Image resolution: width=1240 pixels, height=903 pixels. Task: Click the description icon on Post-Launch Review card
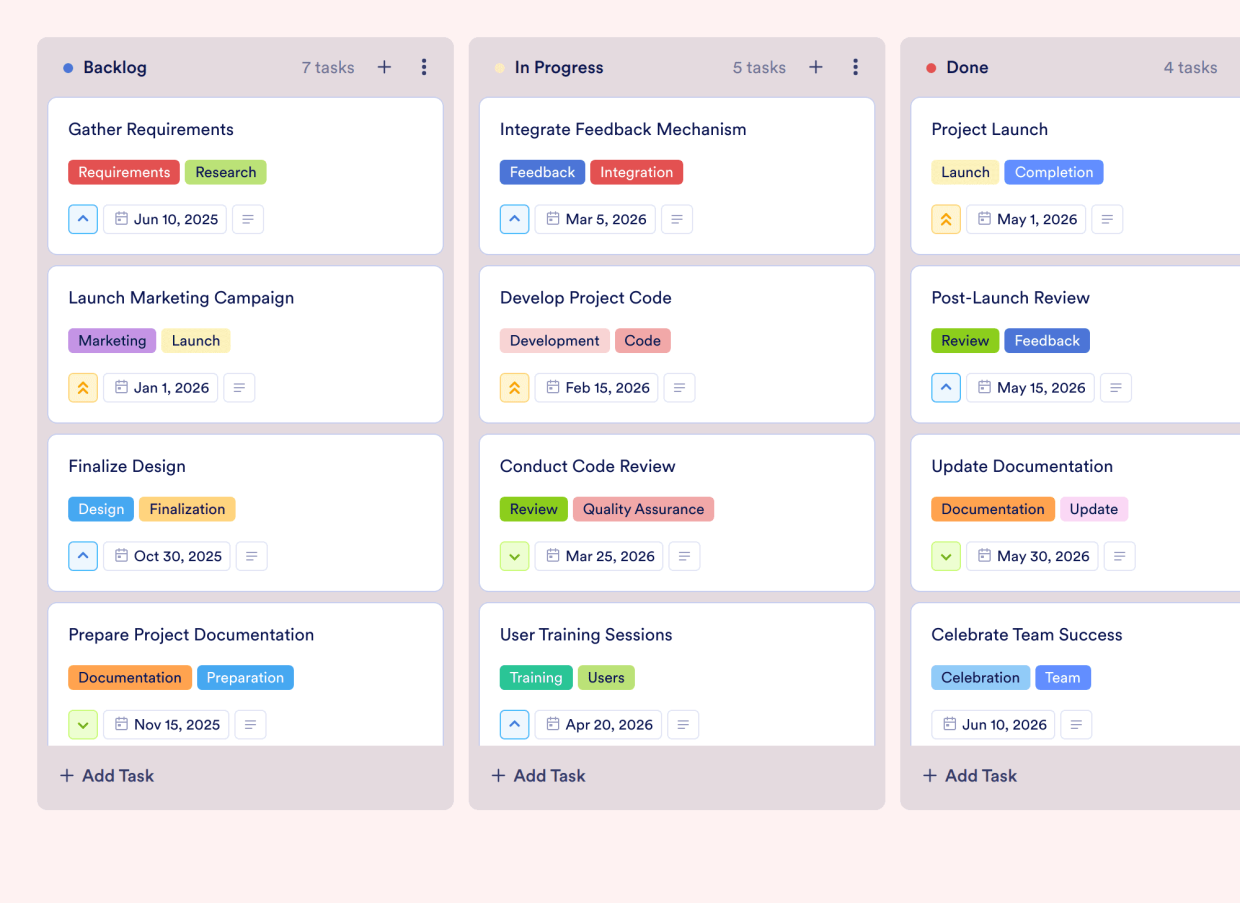tap(1116, 387)
